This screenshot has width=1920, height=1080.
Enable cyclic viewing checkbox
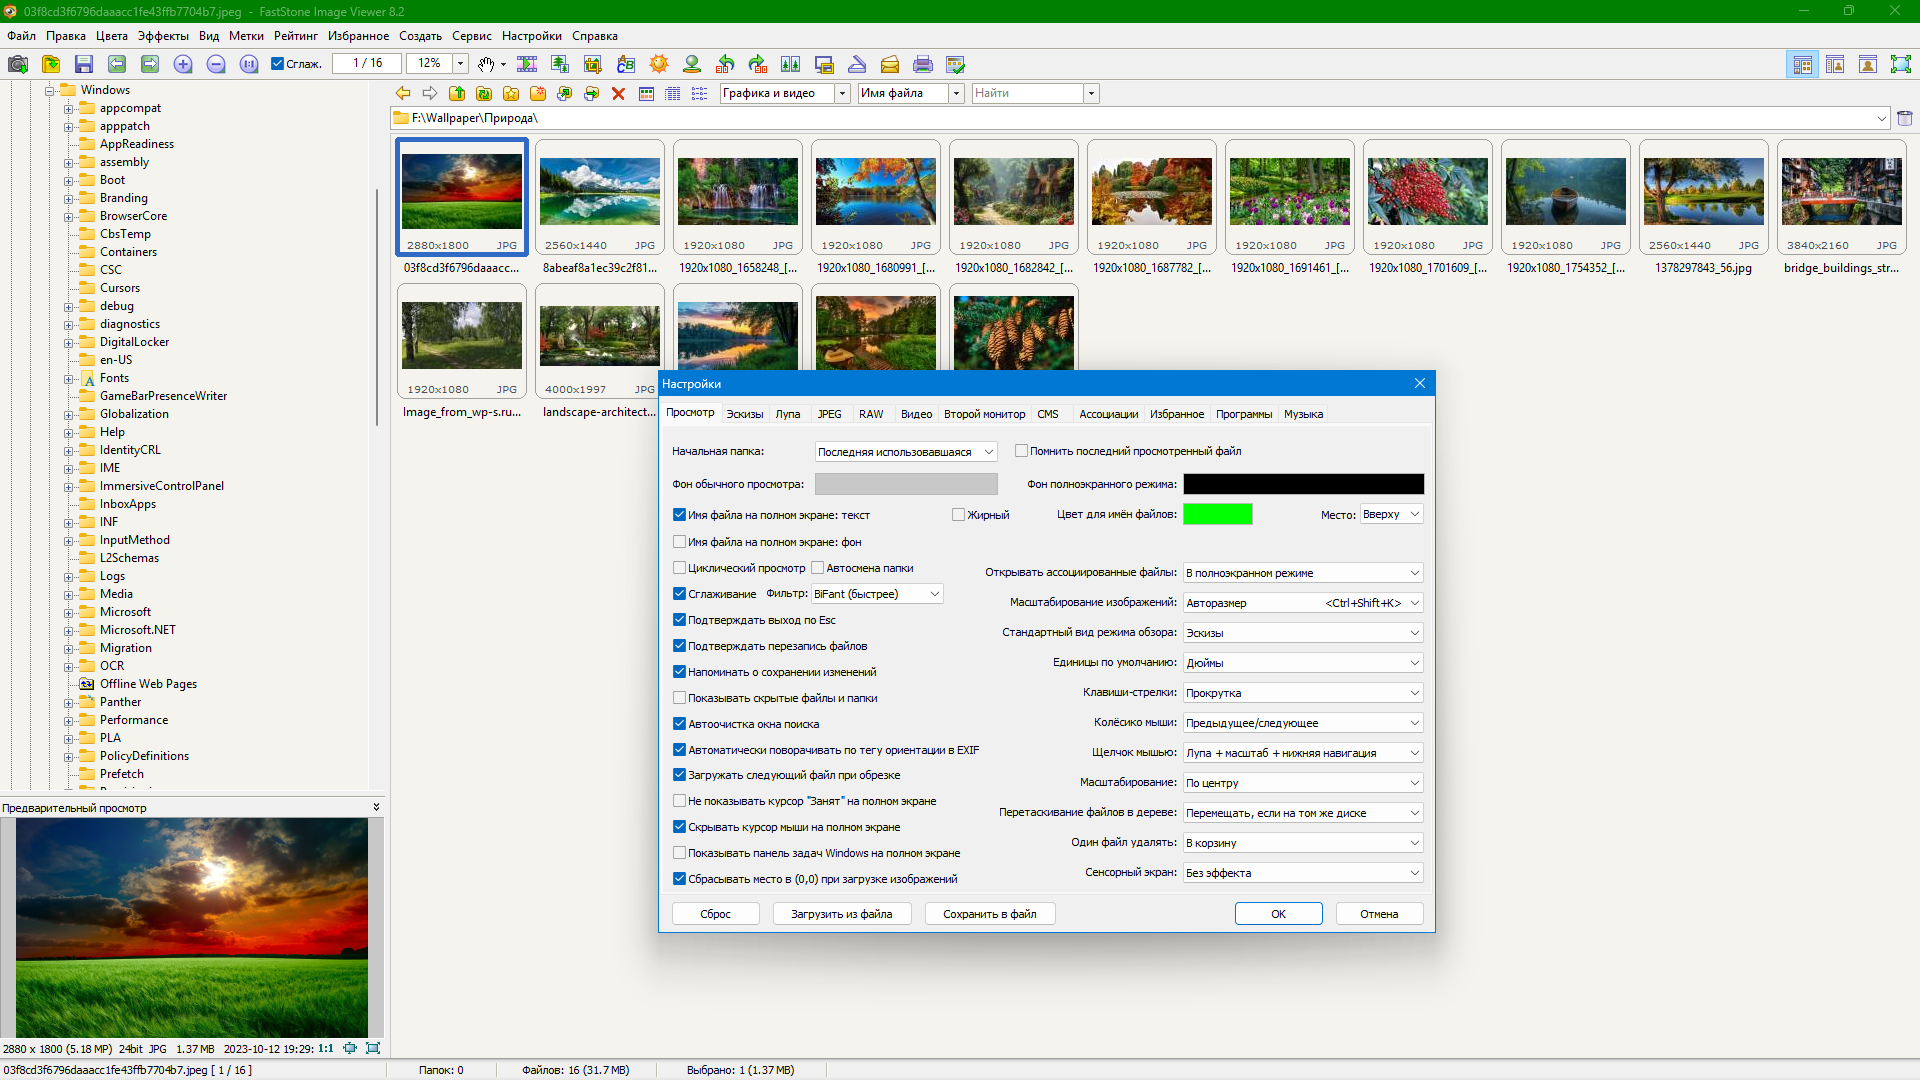click(x=680, y=568)
